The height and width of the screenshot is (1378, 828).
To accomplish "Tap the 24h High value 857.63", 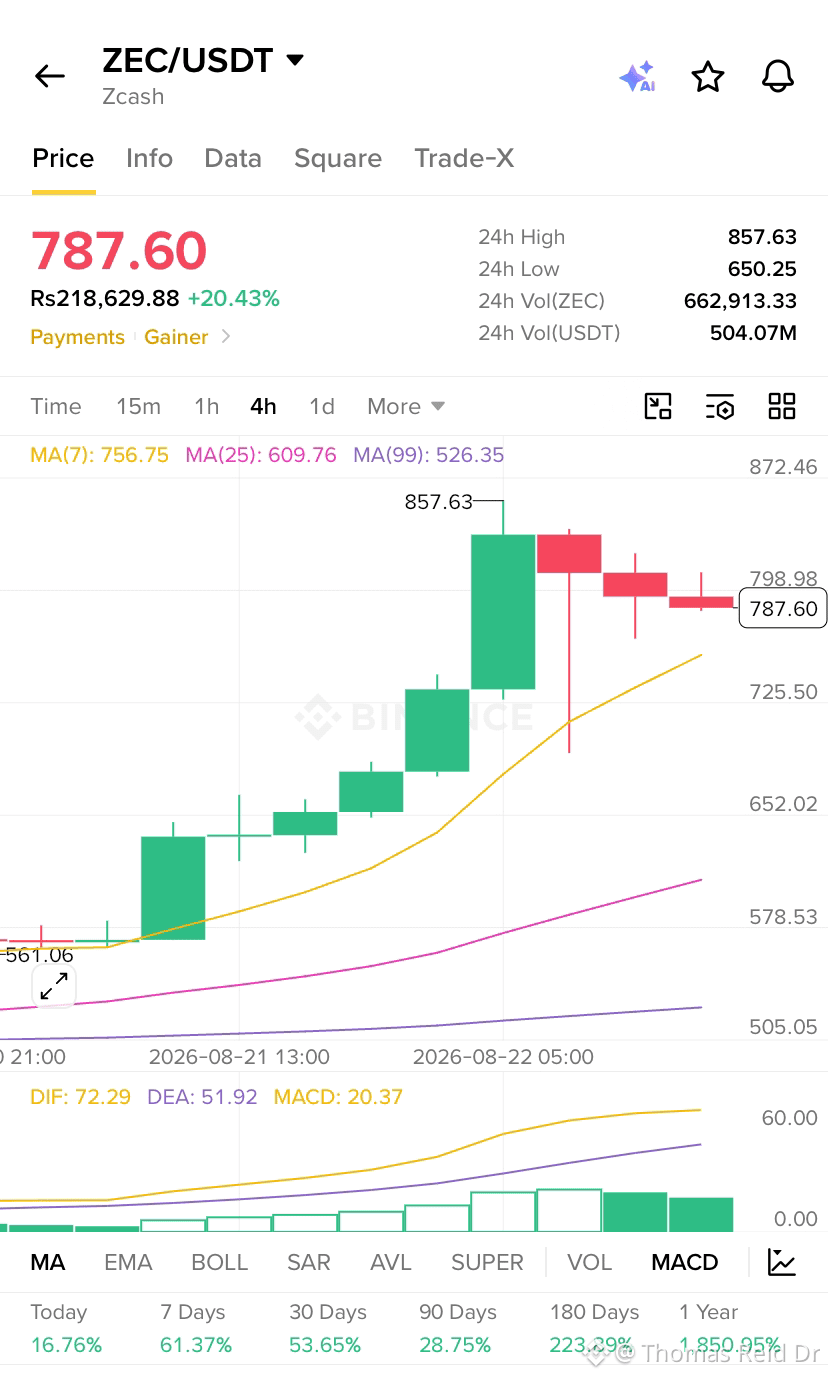I will pyautogui.click(x=762, y=237).
